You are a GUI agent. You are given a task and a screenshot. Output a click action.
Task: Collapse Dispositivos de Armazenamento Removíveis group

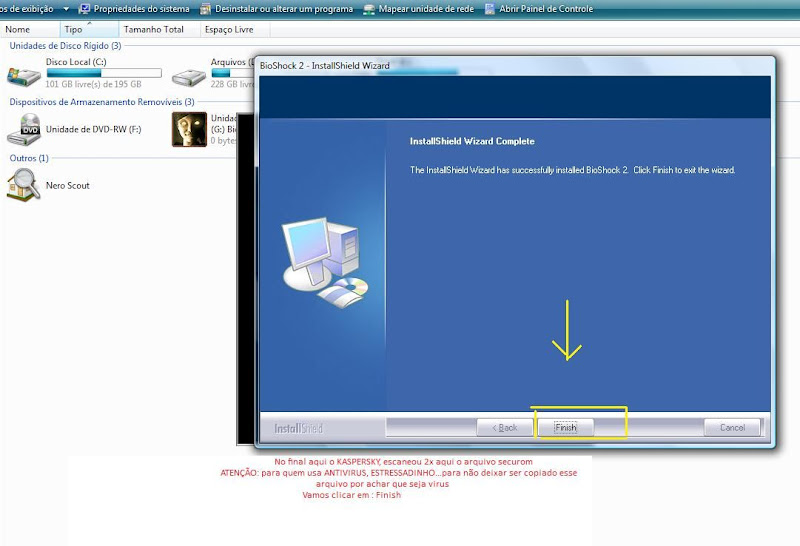pyautogui.click(x=102, y=102)
